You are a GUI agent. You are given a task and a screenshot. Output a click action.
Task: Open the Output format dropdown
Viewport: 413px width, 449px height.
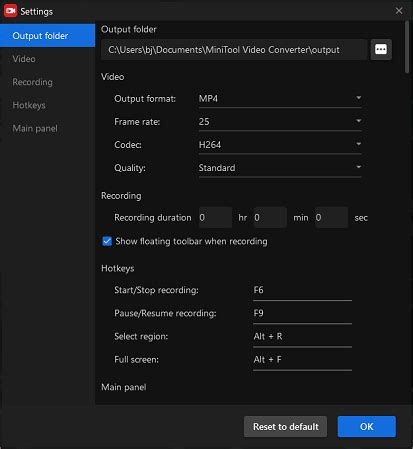click(x=280, y=99)
